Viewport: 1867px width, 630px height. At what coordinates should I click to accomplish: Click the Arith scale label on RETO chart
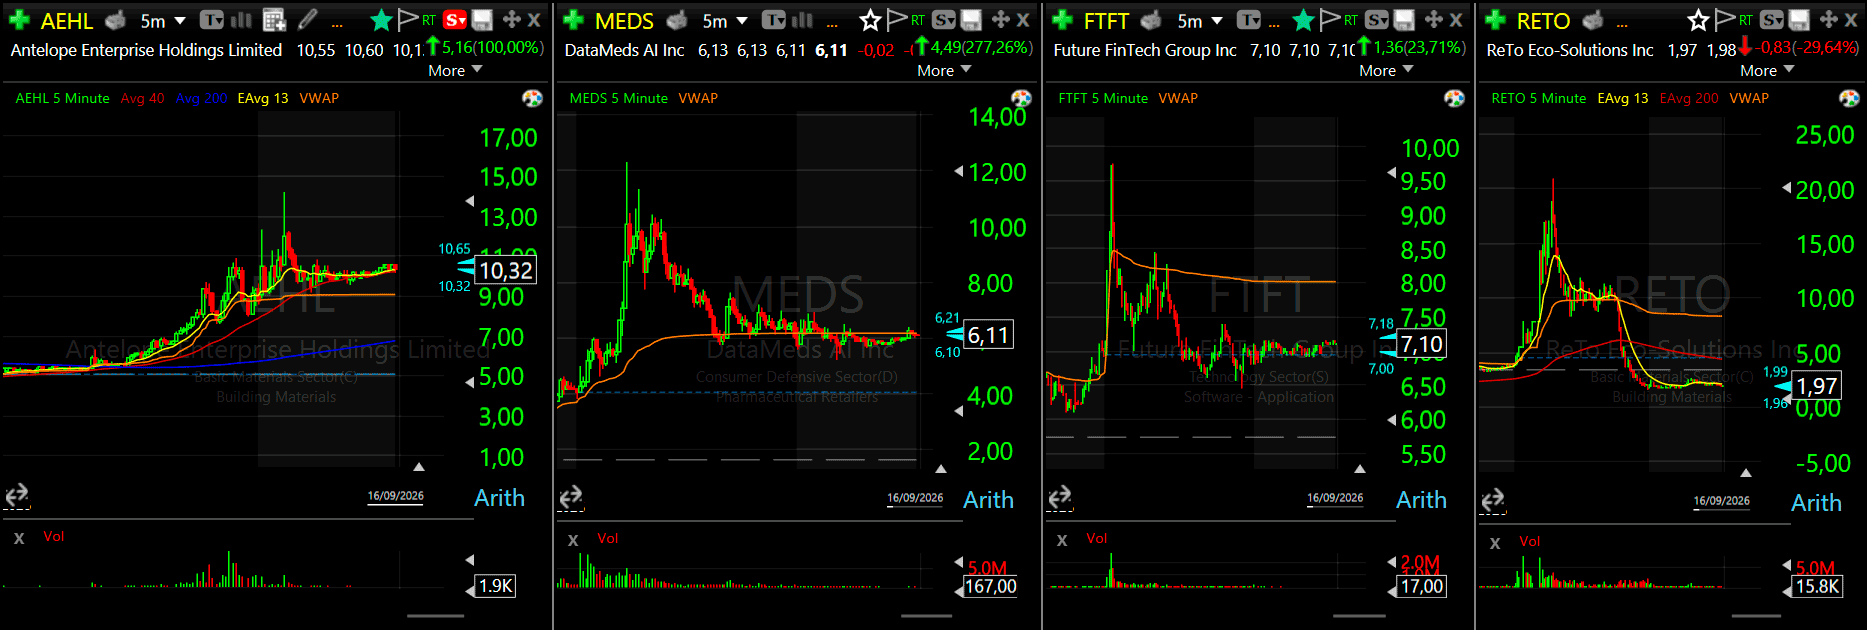pyautogui.click(x=1816, y=502)
